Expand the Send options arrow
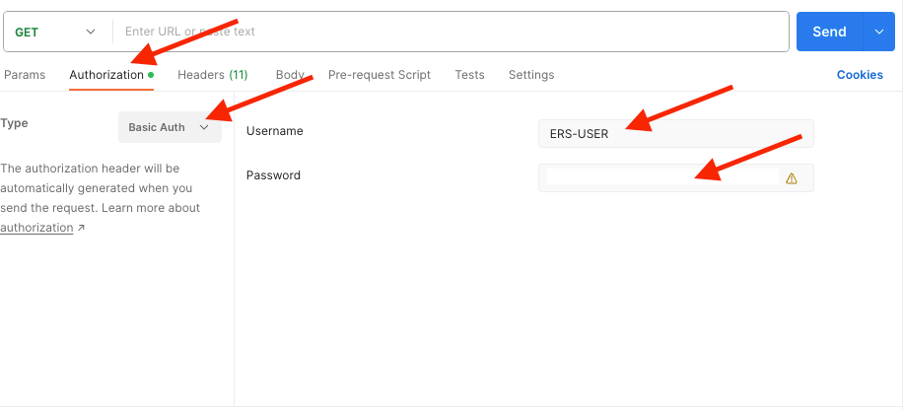904x410 pixels. pyautogui.click(x=879, y=32)
